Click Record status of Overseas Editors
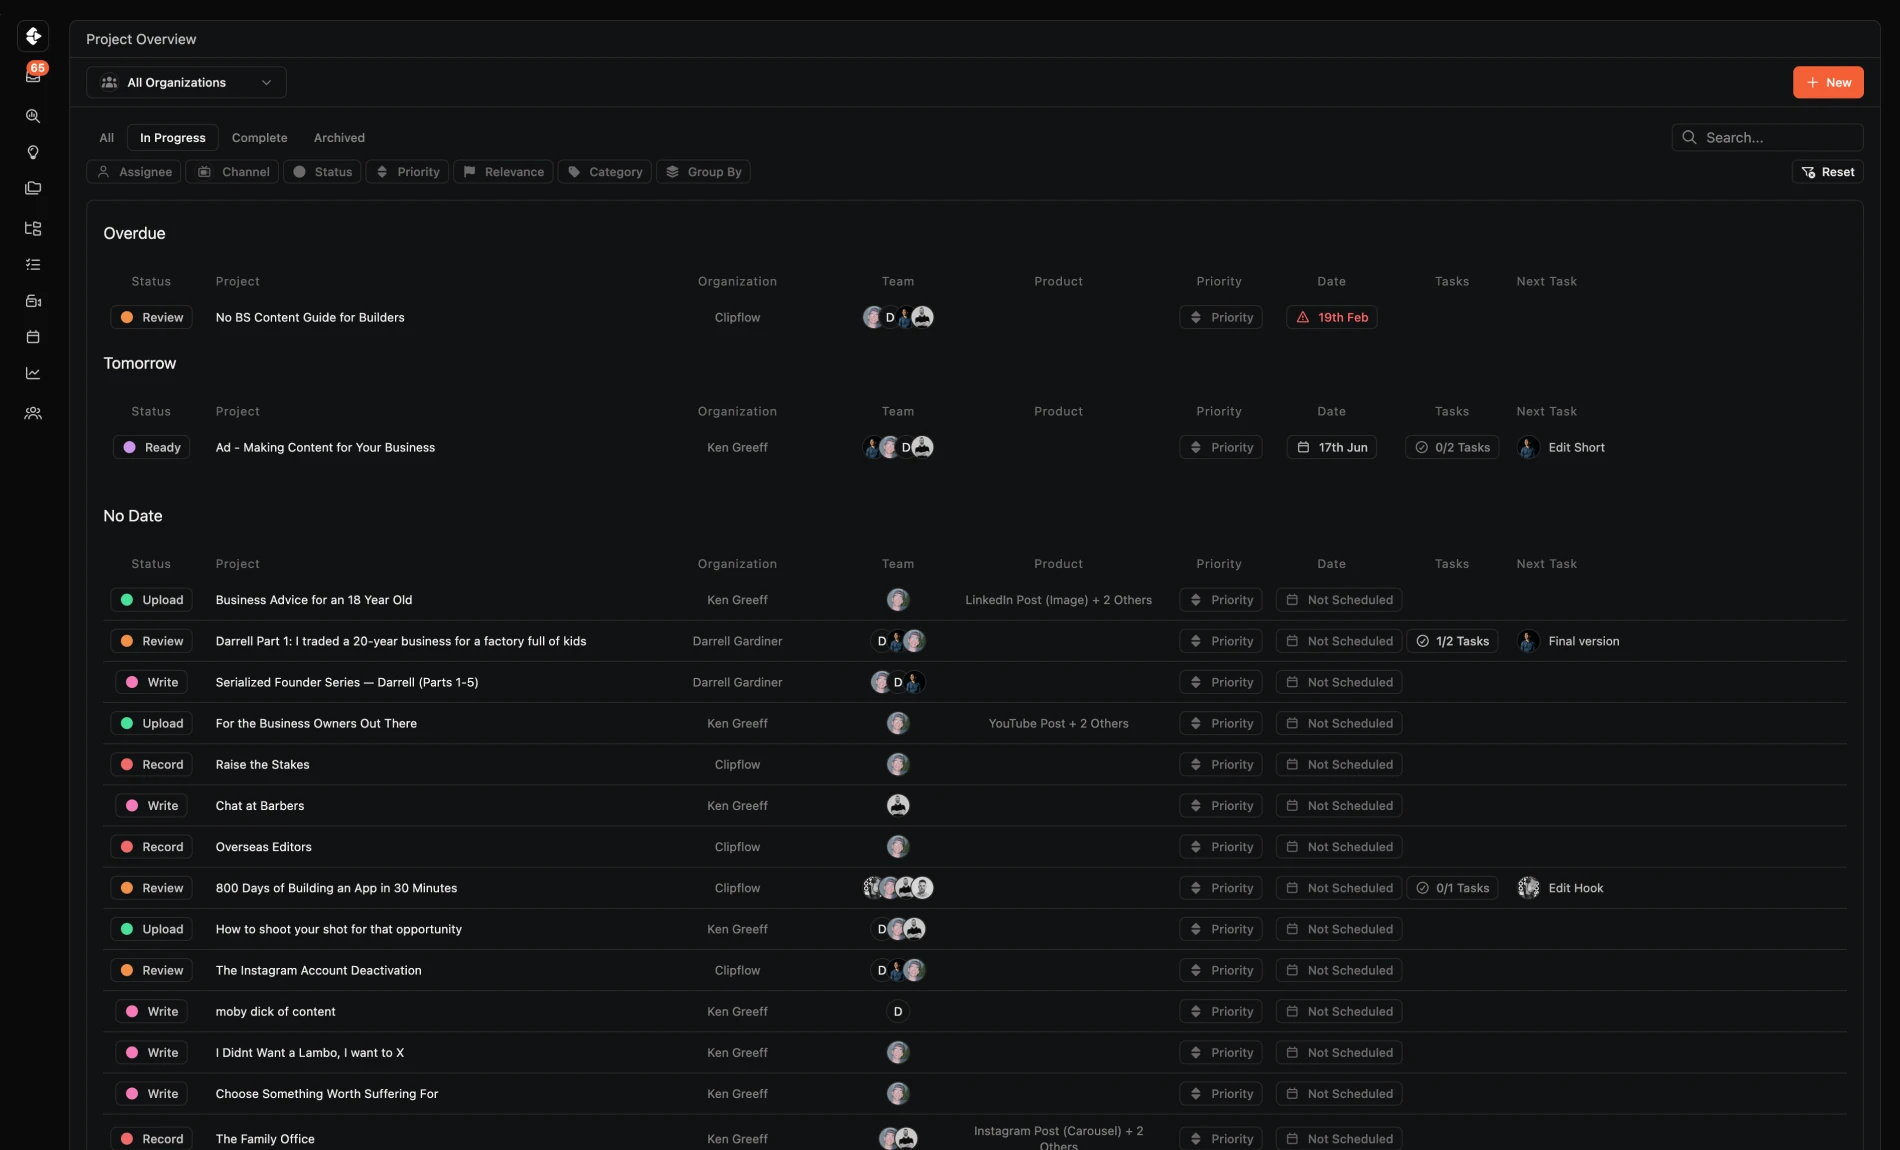The width and height of the screenshot is (1900, 1150). coord(151,847)
